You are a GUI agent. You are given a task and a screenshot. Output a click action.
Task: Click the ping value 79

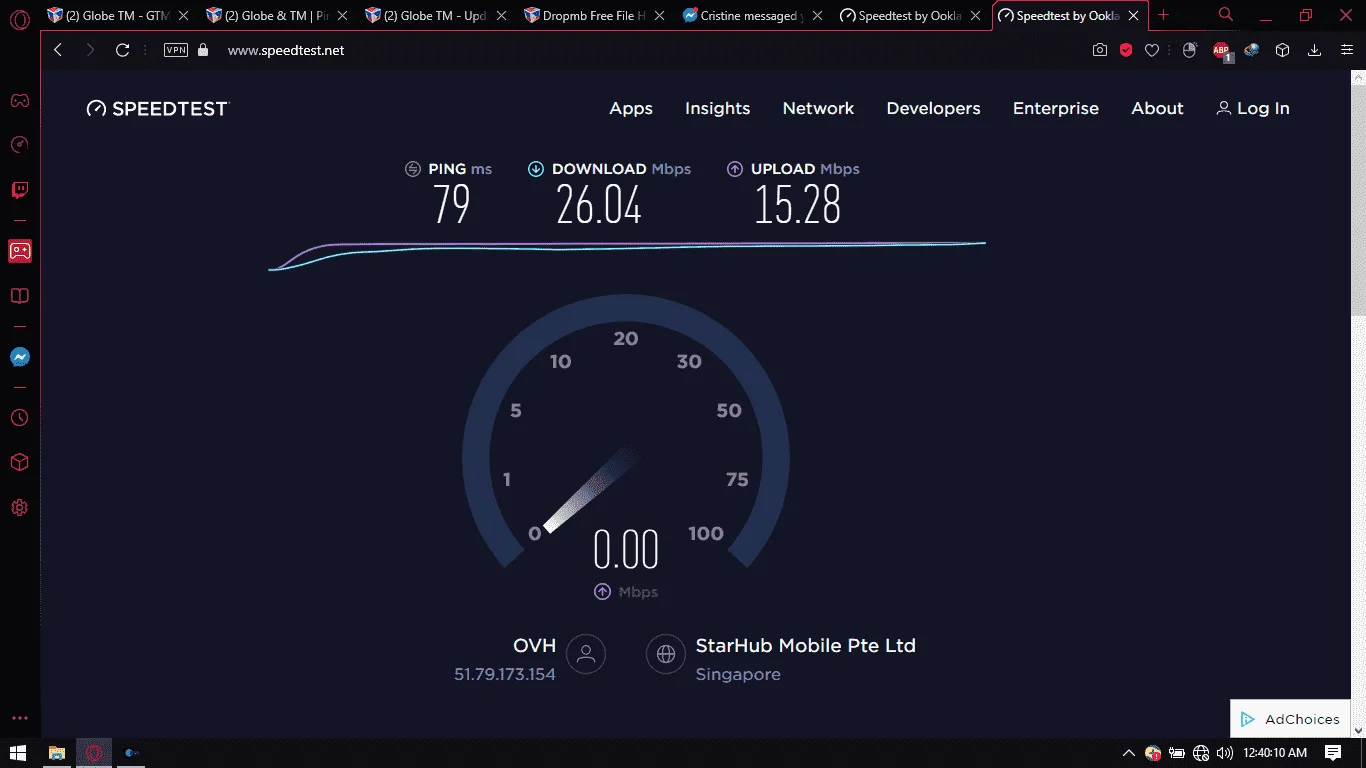451,205
